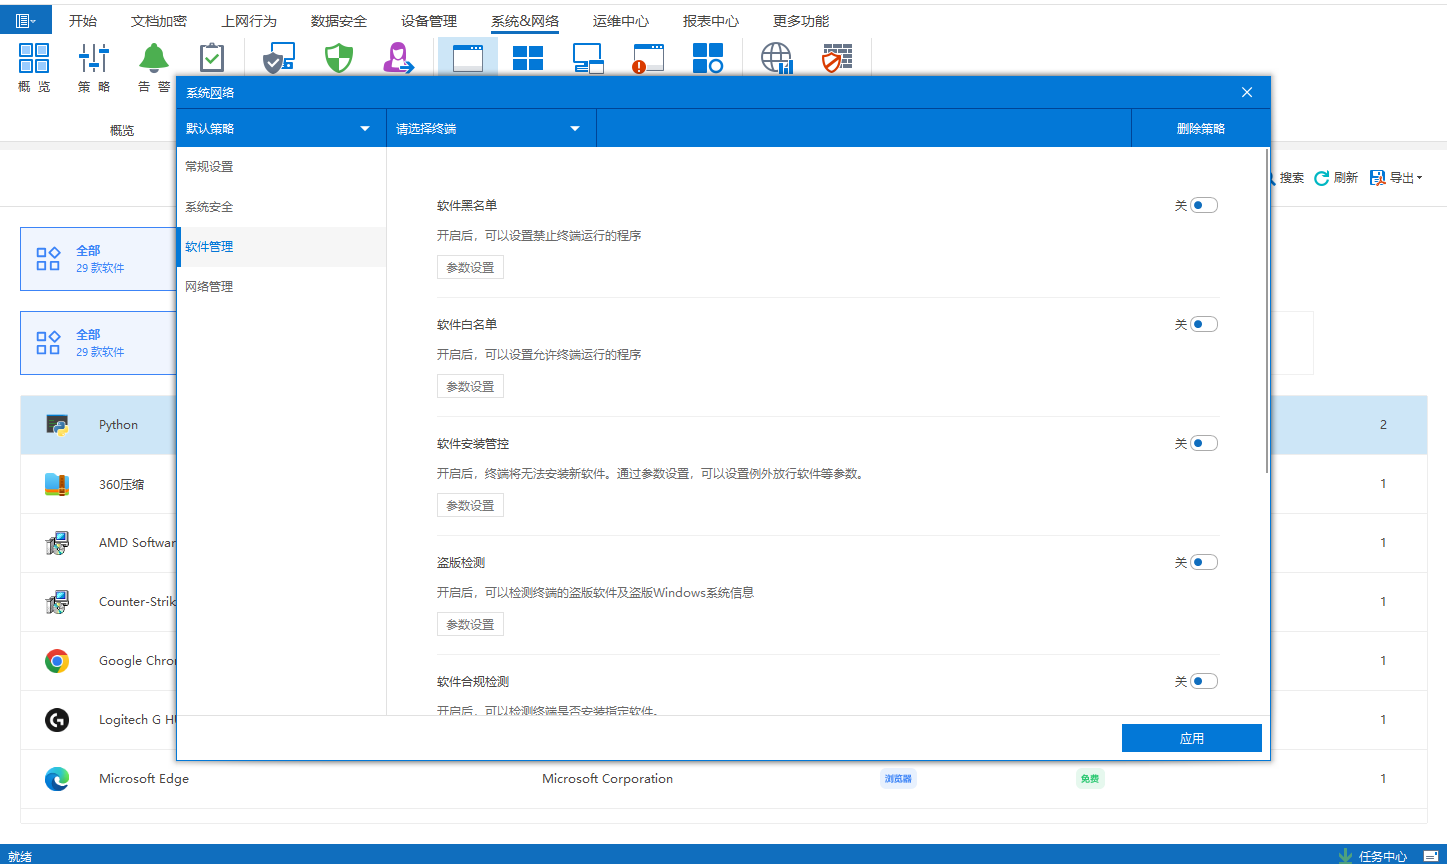Click the 概览 overview grid icon
1447x864 pixels.
click(x=34, y=58)
